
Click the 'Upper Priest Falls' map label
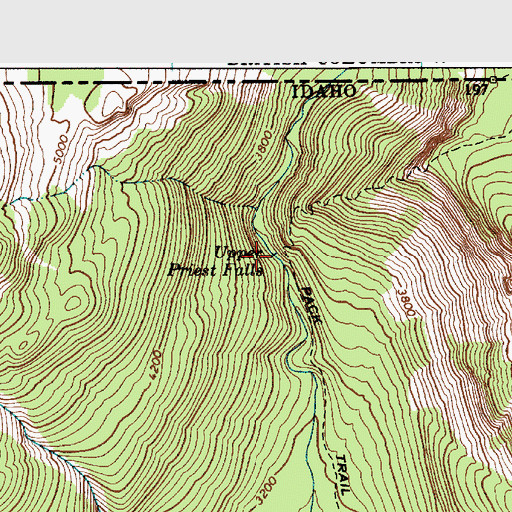(x=216, y=261)
